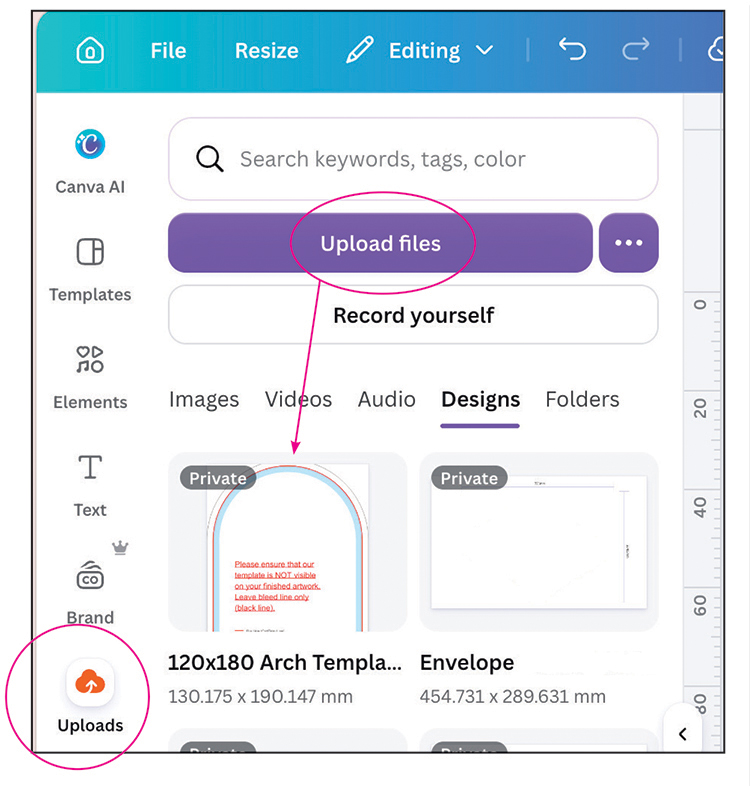This screenshot has height=786, width=750.
Task: Click the Uploads label in sidebar
Action: 90,725
